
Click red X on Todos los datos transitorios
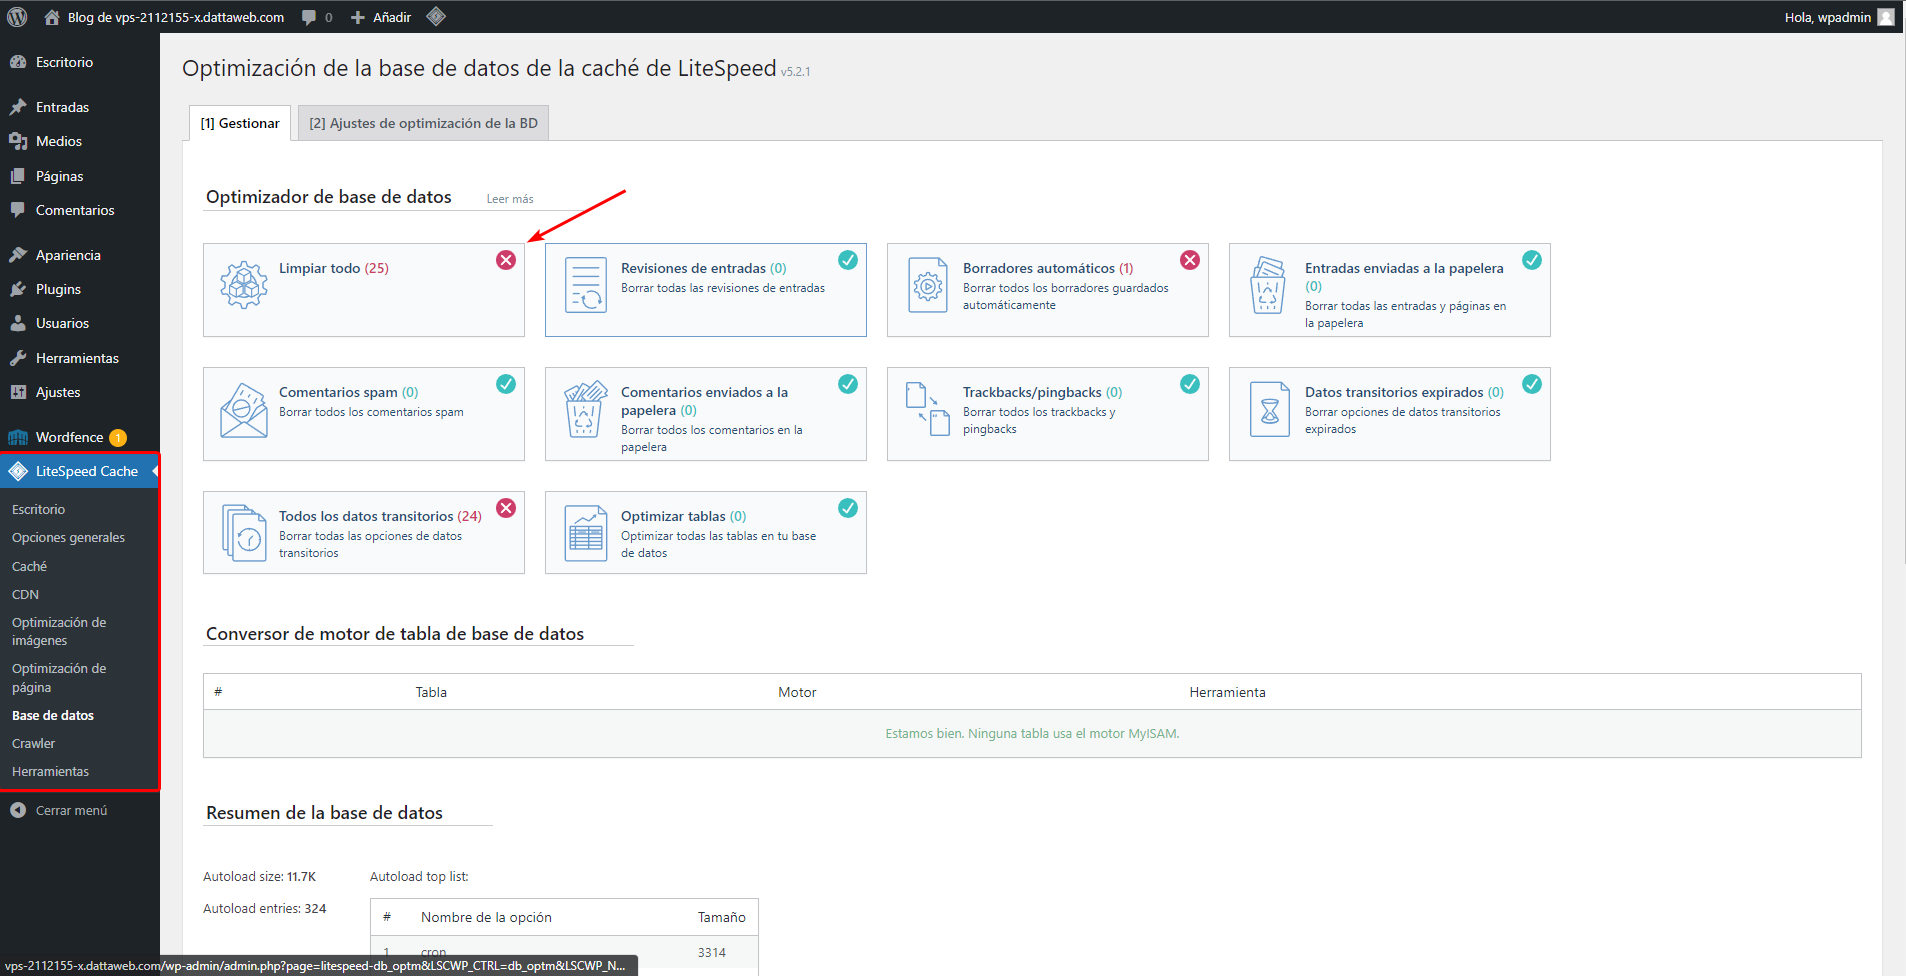coord(506,508)
